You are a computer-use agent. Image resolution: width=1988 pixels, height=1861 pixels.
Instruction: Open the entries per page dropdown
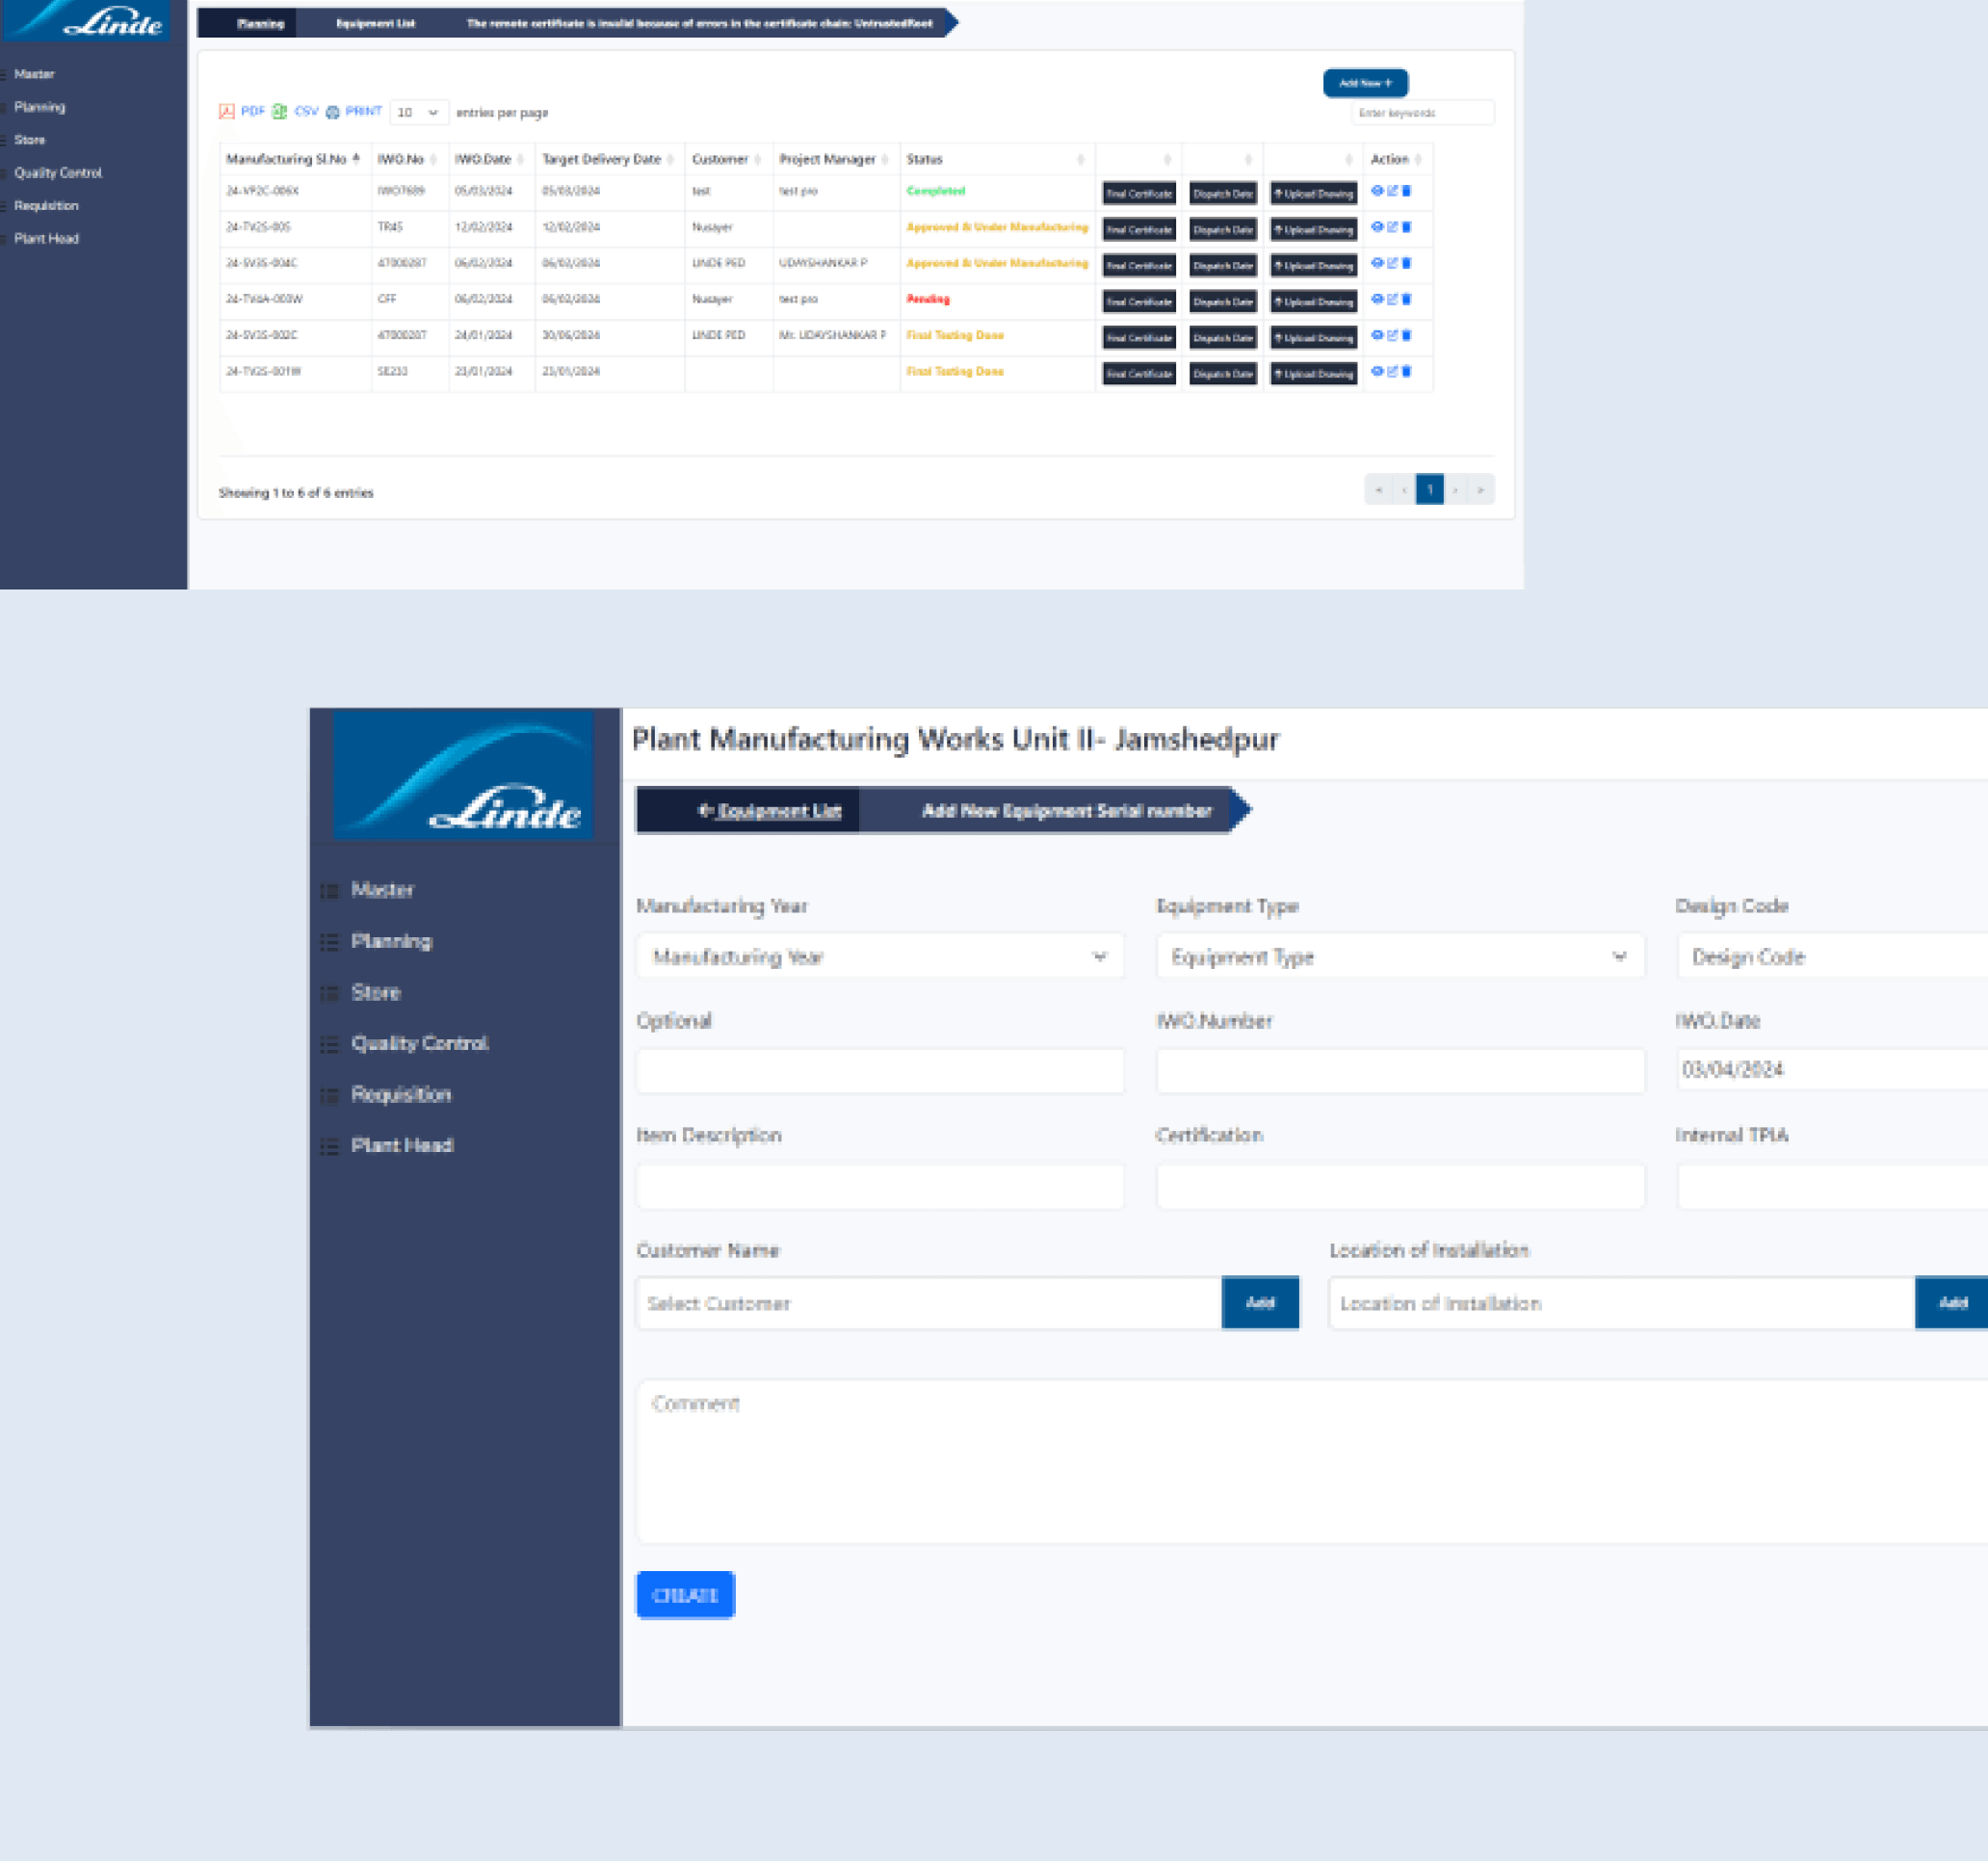[x=418, y=113]
